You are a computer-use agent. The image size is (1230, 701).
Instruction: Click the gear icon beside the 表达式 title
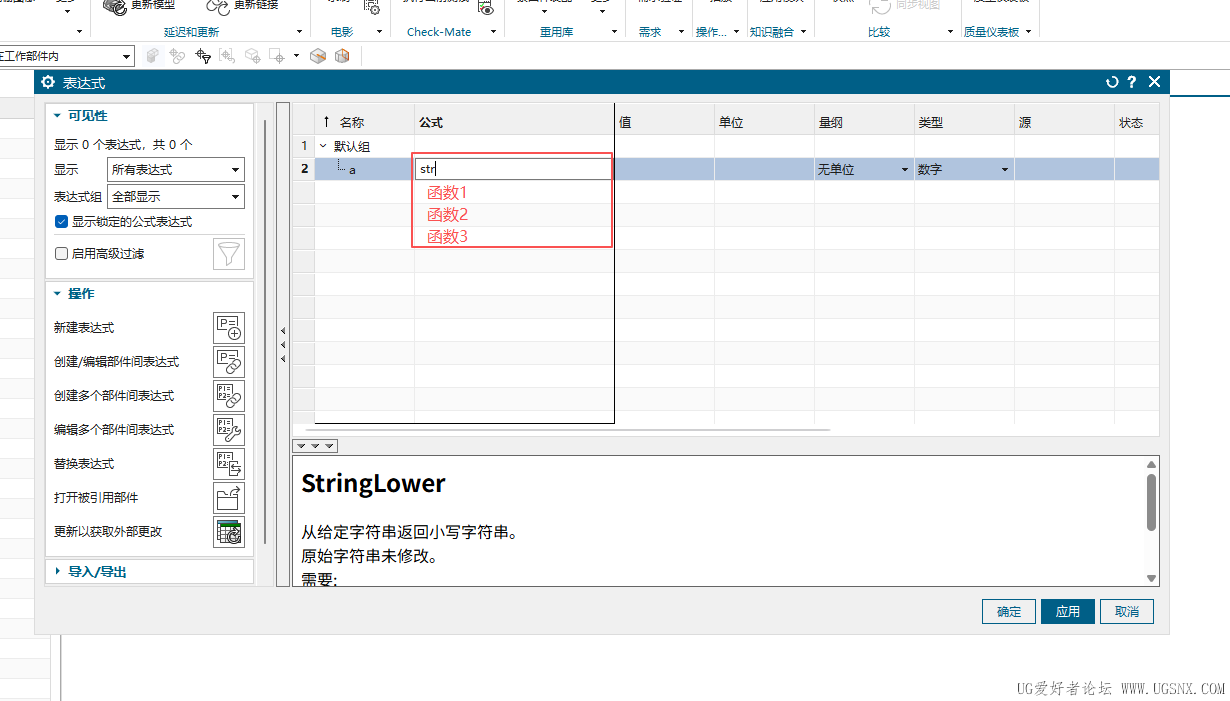[48, 82]
